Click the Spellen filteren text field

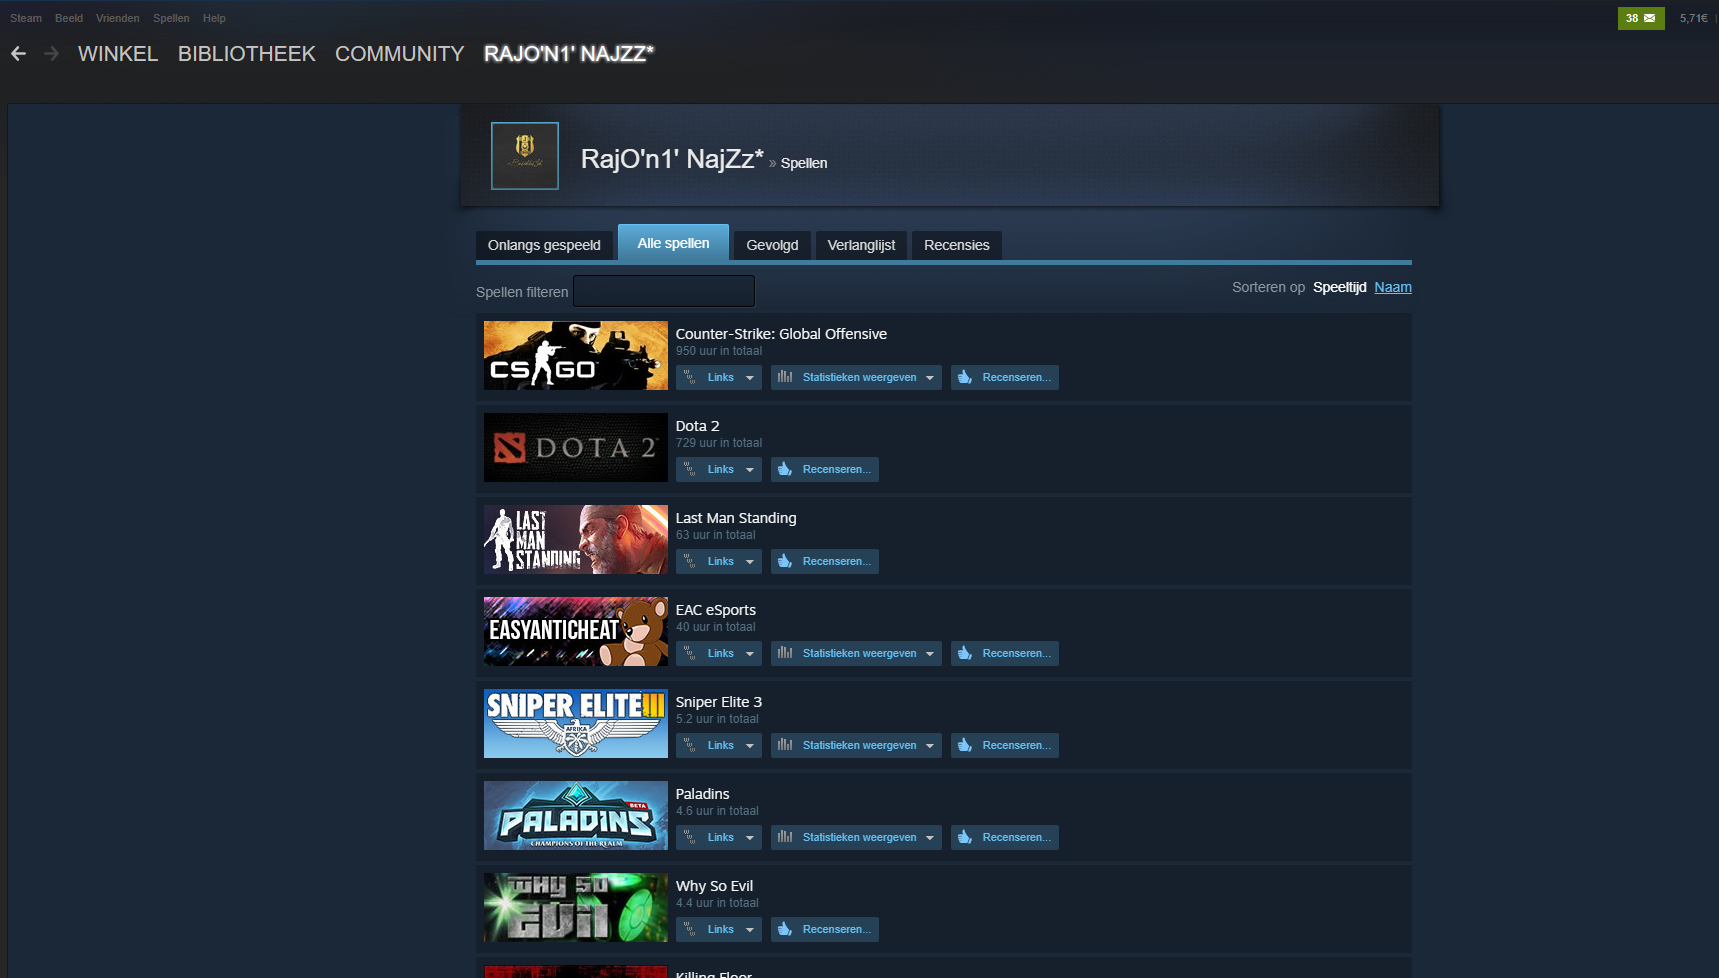(x=664, y=291)
